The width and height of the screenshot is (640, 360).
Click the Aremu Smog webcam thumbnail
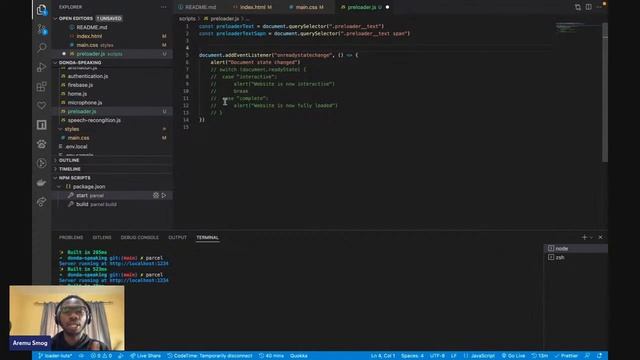click(x=67, y=318)
